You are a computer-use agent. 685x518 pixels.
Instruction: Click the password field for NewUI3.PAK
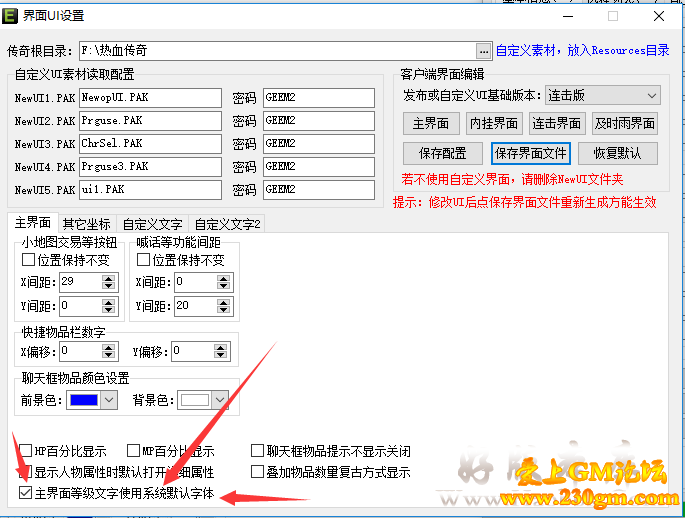(319, 144)
